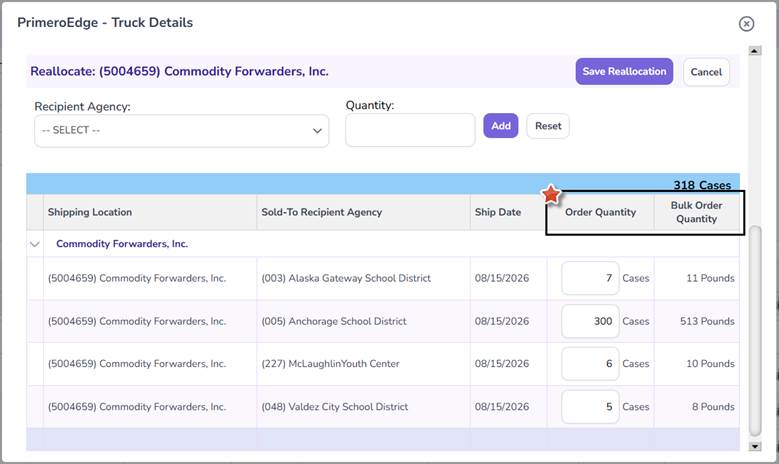The image size is (779, 464).
Task: Cancel the reallocation
Action: 706,72
